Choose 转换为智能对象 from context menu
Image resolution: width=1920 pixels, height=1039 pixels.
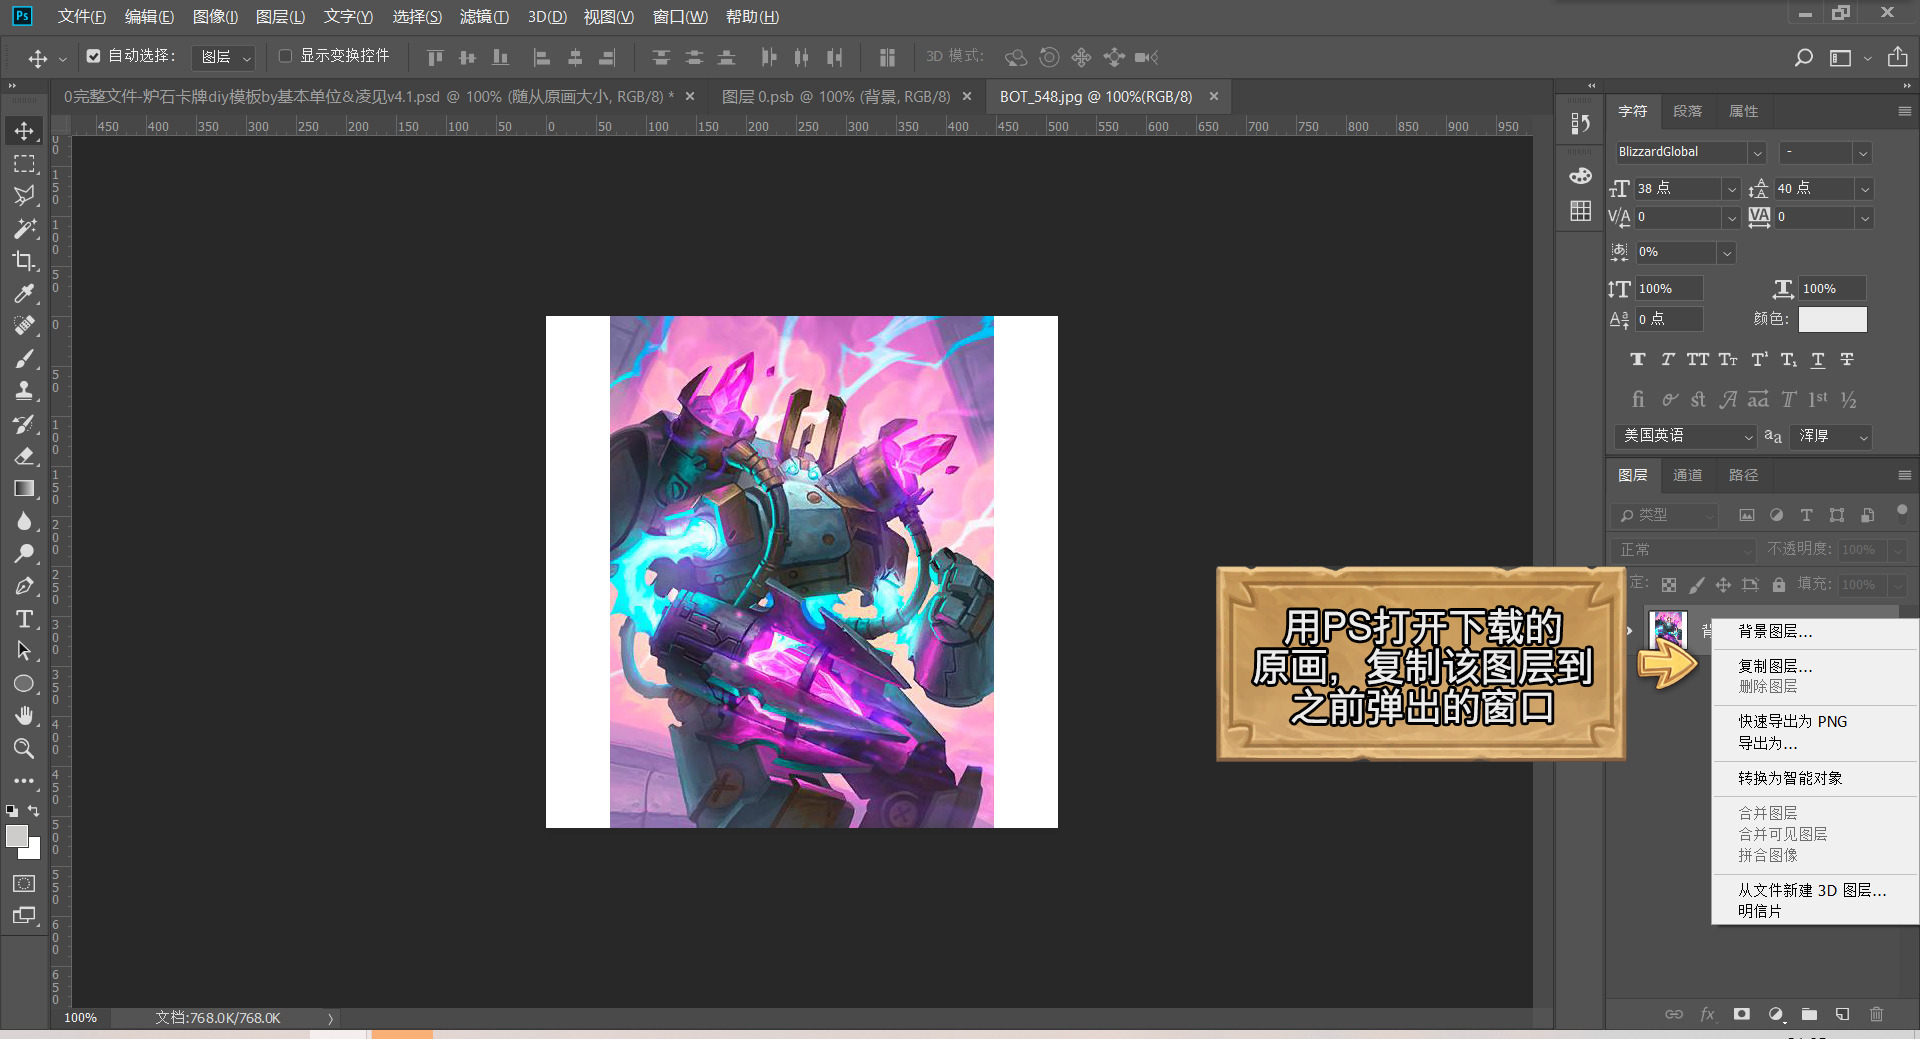point(1790,778)
